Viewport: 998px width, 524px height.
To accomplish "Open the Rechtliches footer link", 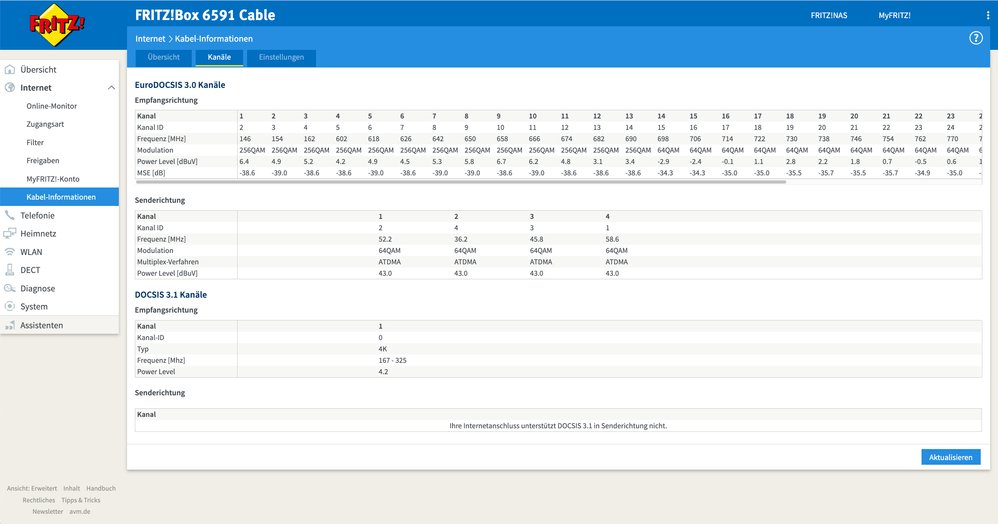I will (x=39, y=500).
